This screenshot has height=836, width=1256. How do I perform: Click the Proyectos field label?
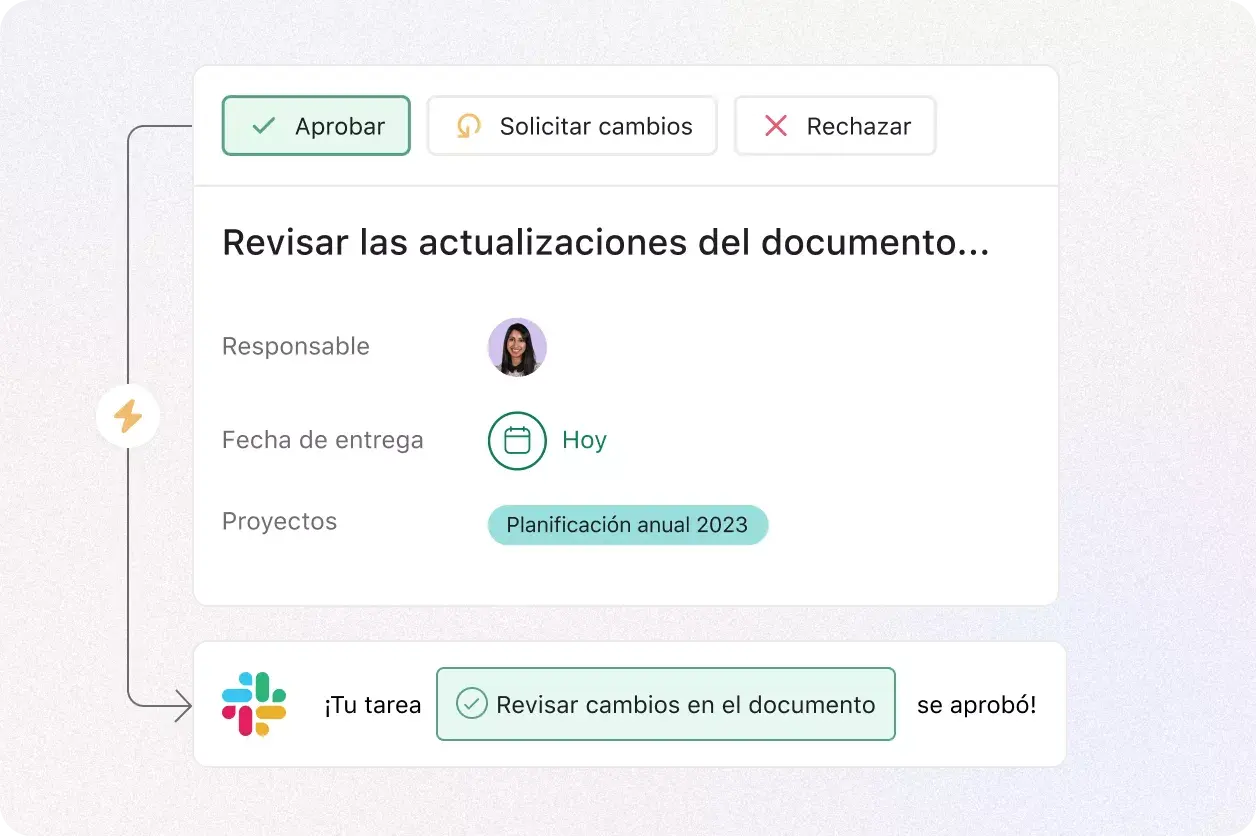pos(279,521)
